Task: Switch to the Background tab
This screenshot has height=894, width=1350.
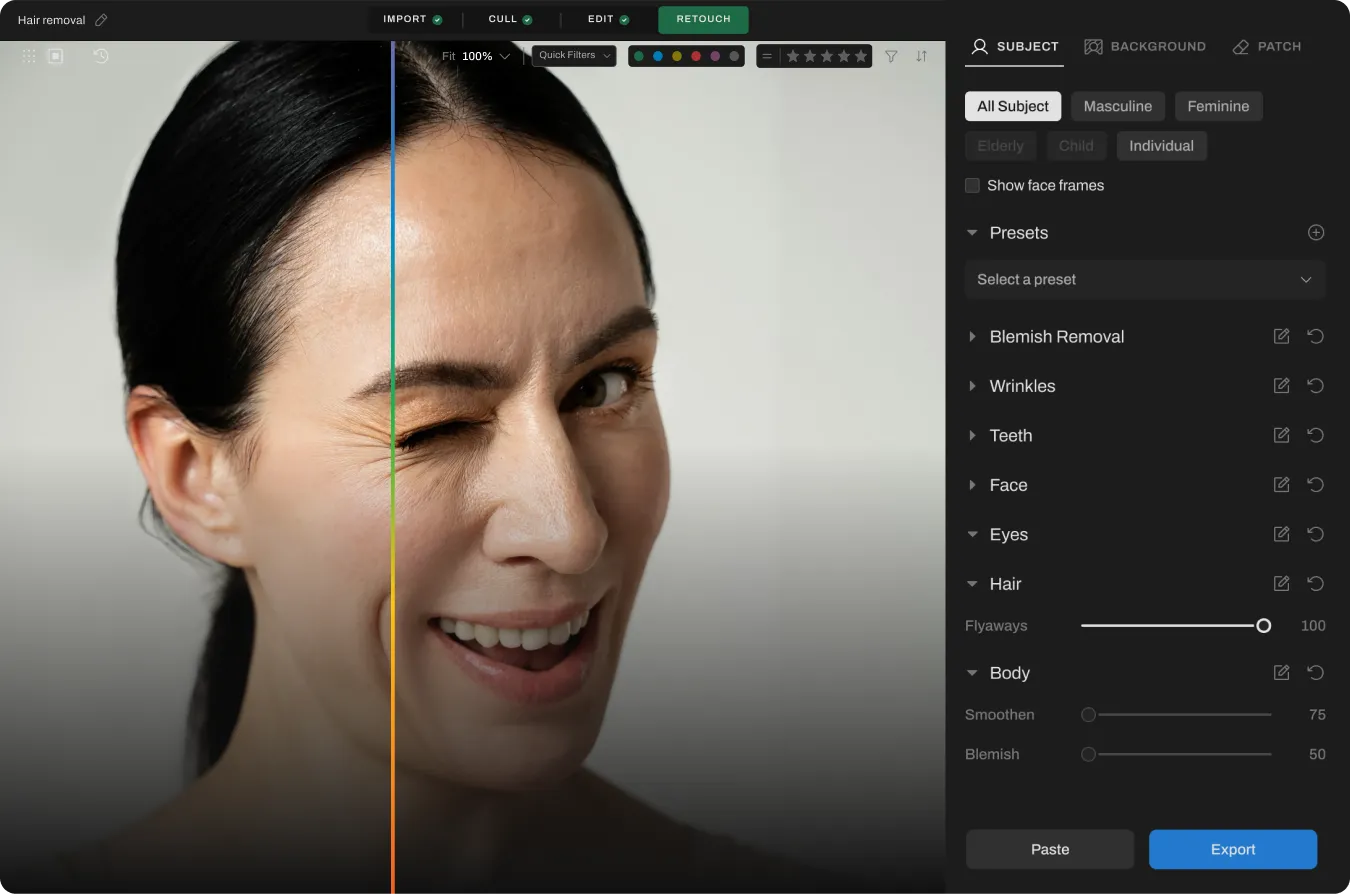Action: click(1145, 47)
